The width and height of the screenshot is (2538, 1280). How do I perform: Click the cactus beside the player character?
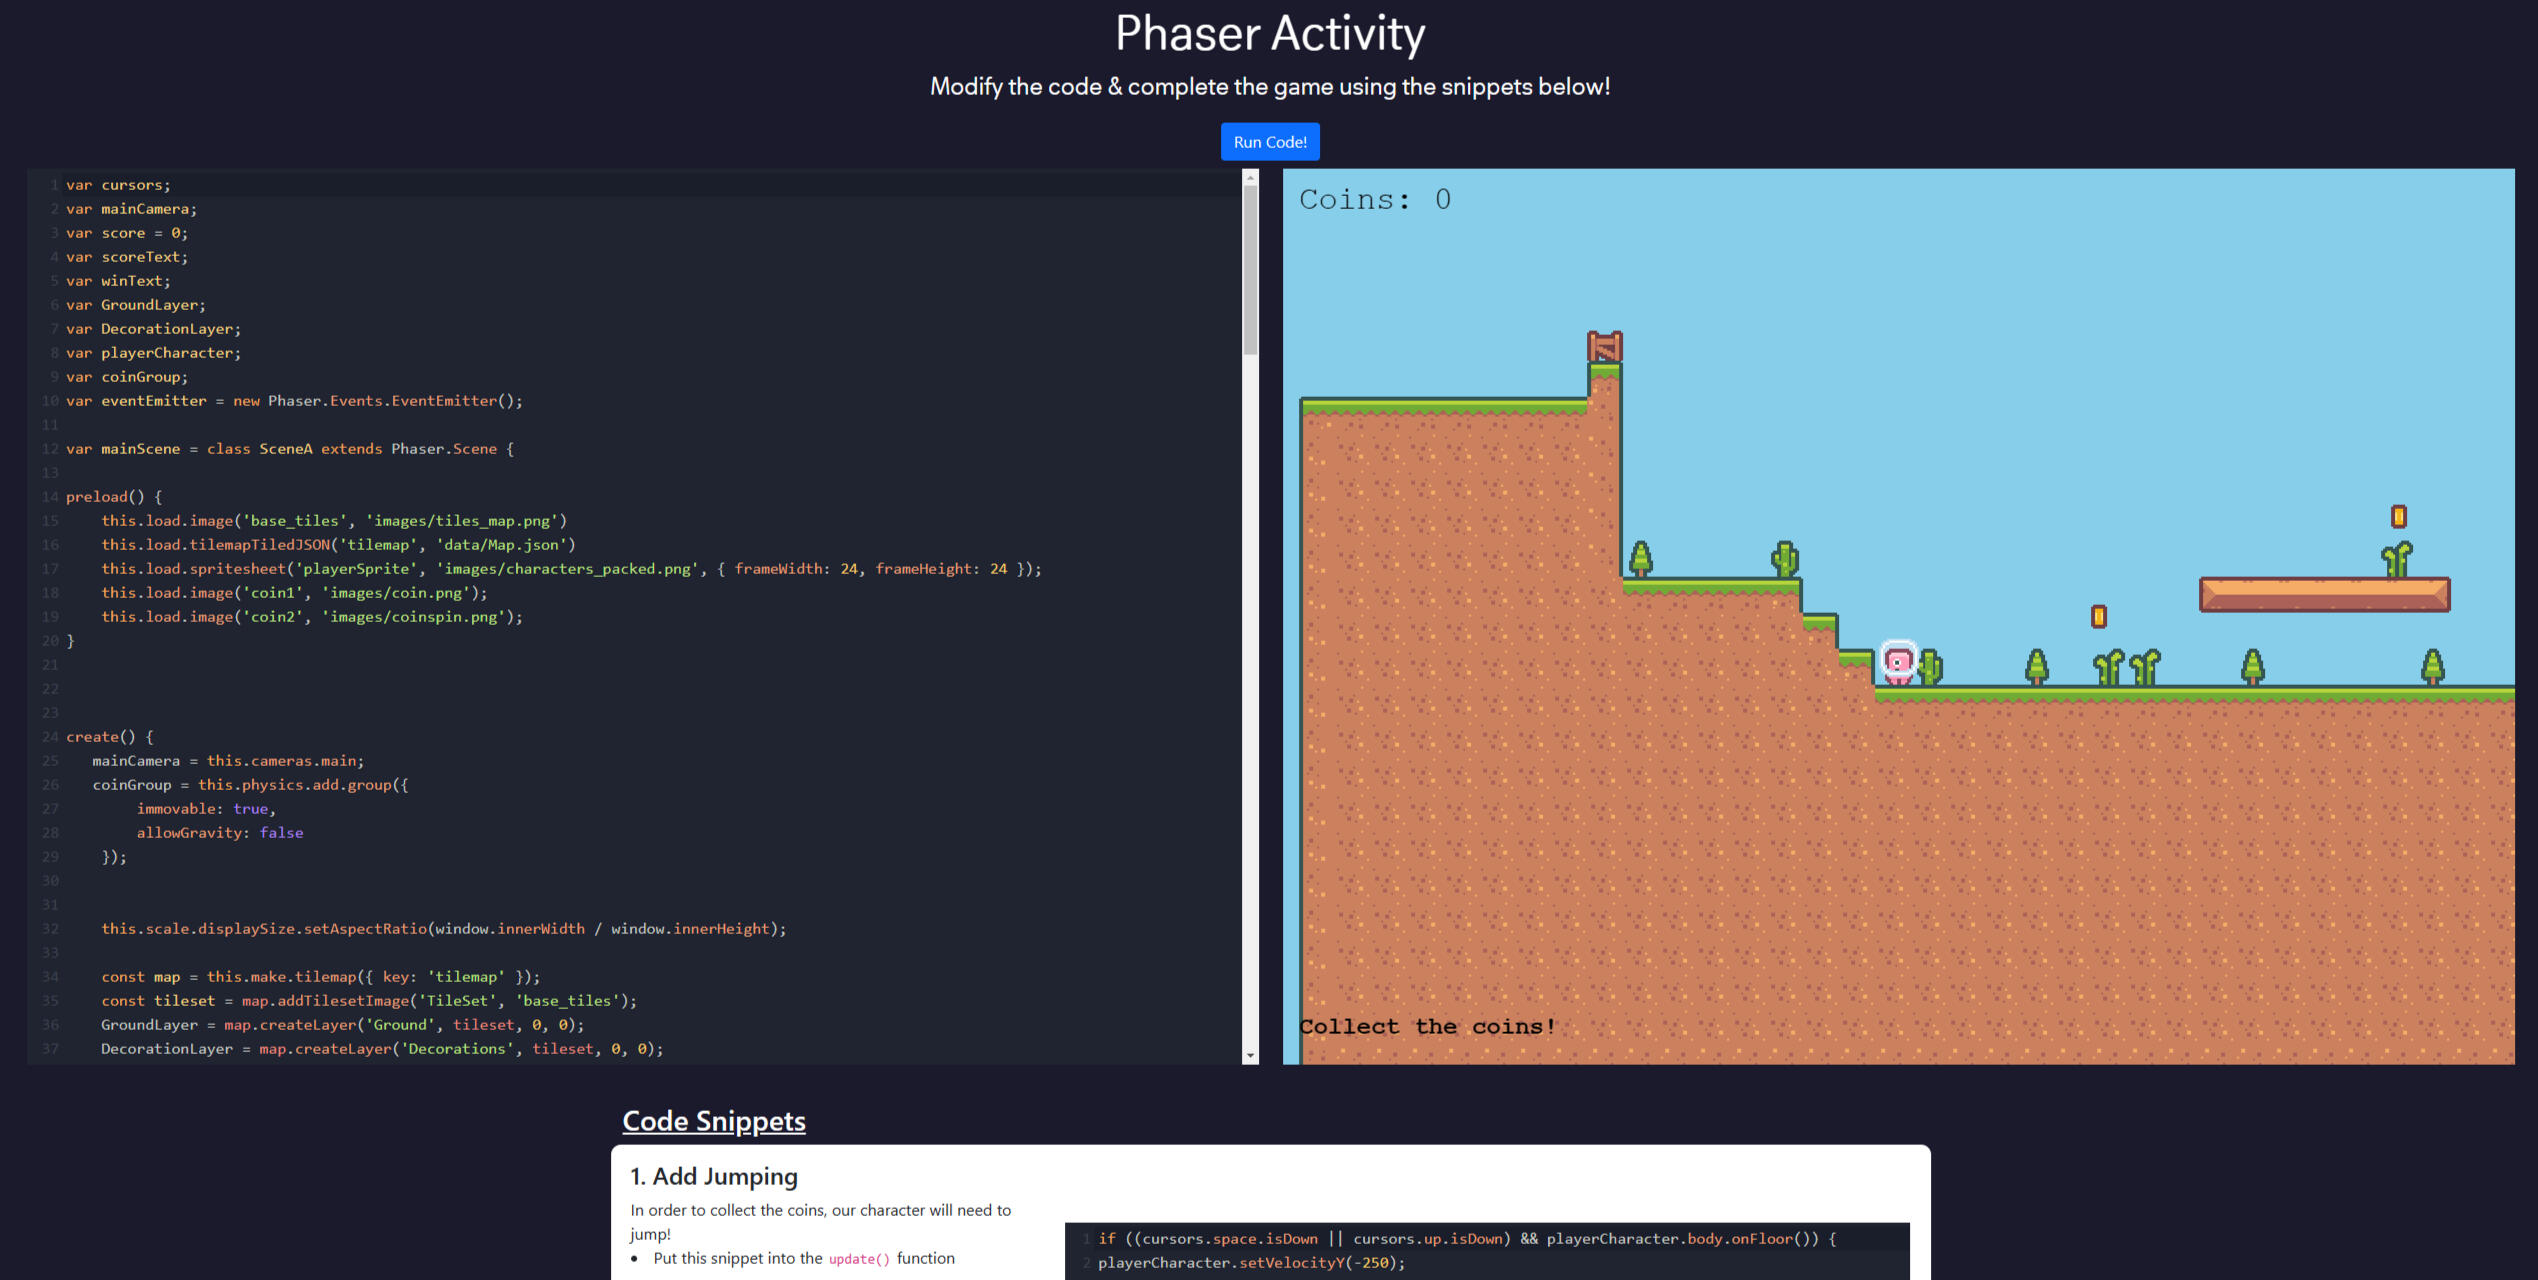(x=1931, y=666)
